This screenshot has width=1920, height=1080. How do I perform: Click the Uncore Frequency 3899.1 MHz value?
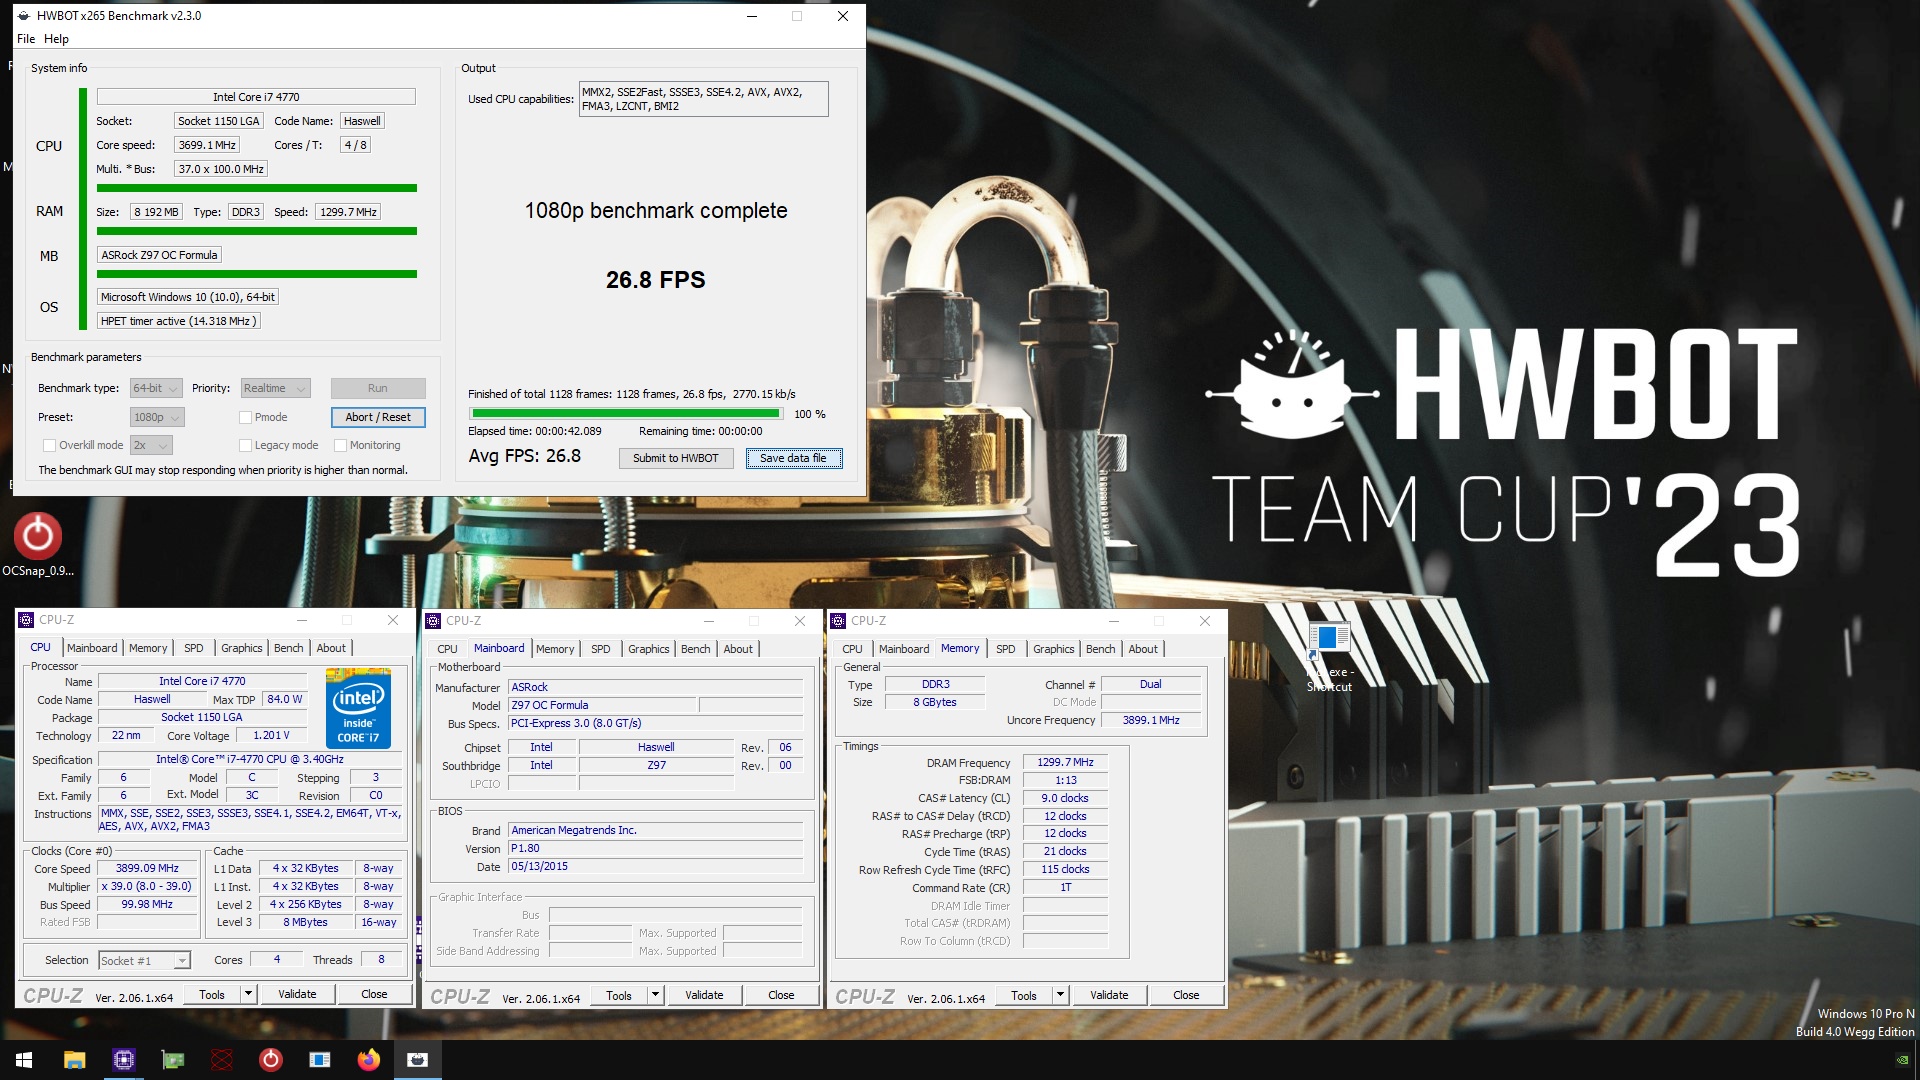tap(1151, 720)
